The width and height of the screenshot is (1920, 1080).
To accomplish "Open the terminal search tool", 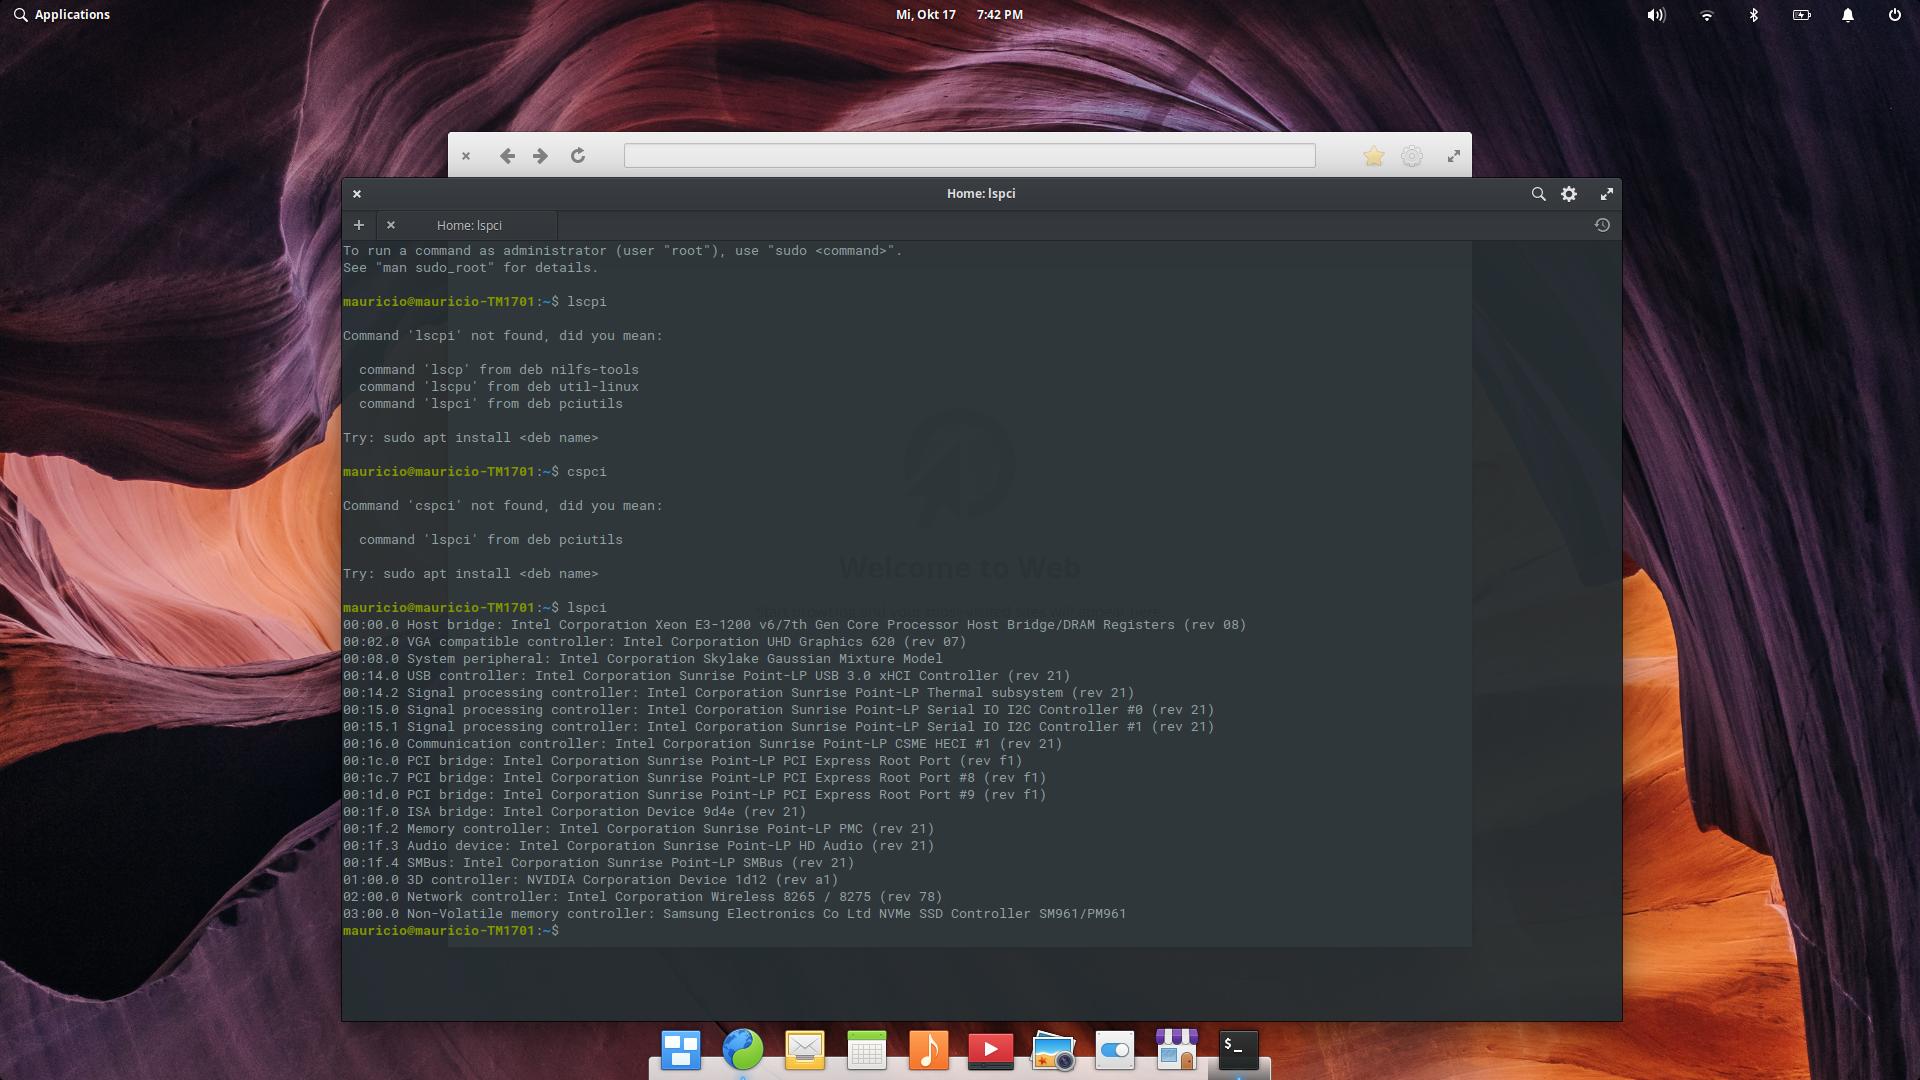I will (1538, 194).
